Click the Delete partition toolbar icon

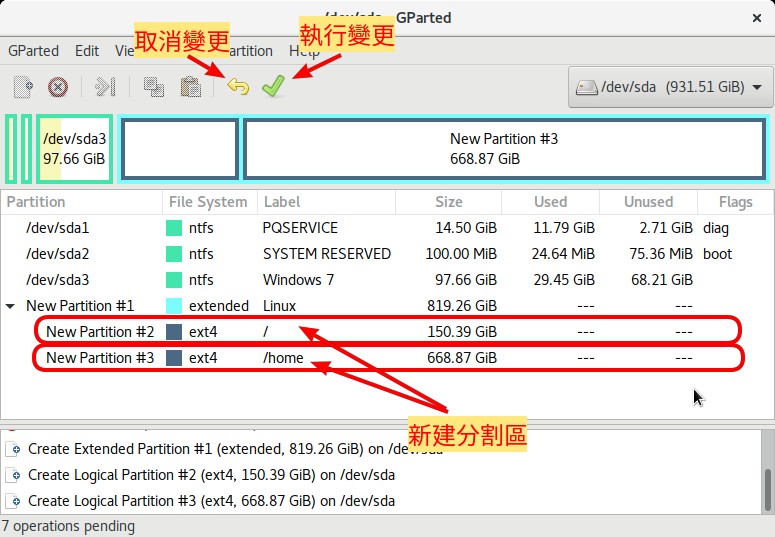[x=58, y=87]
